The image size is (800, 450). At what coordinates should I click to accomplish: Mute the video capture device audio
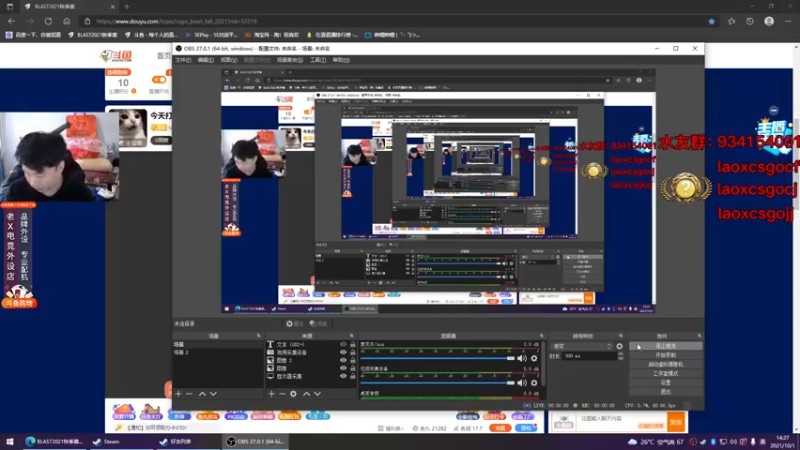point(522,383)
